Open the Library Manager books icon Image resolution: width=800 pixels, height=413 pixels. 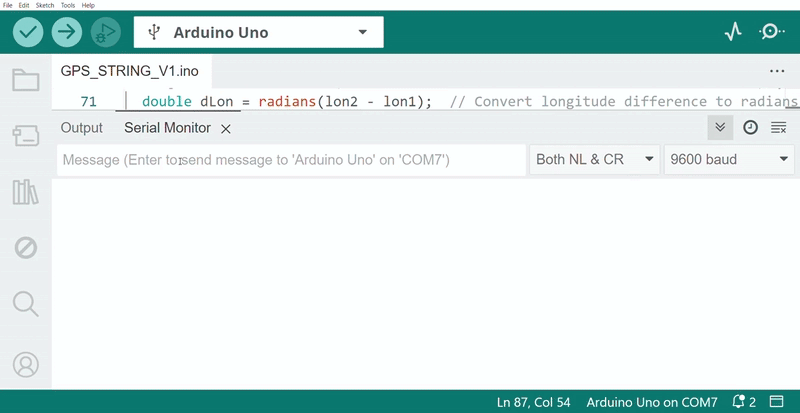point(26,192)
